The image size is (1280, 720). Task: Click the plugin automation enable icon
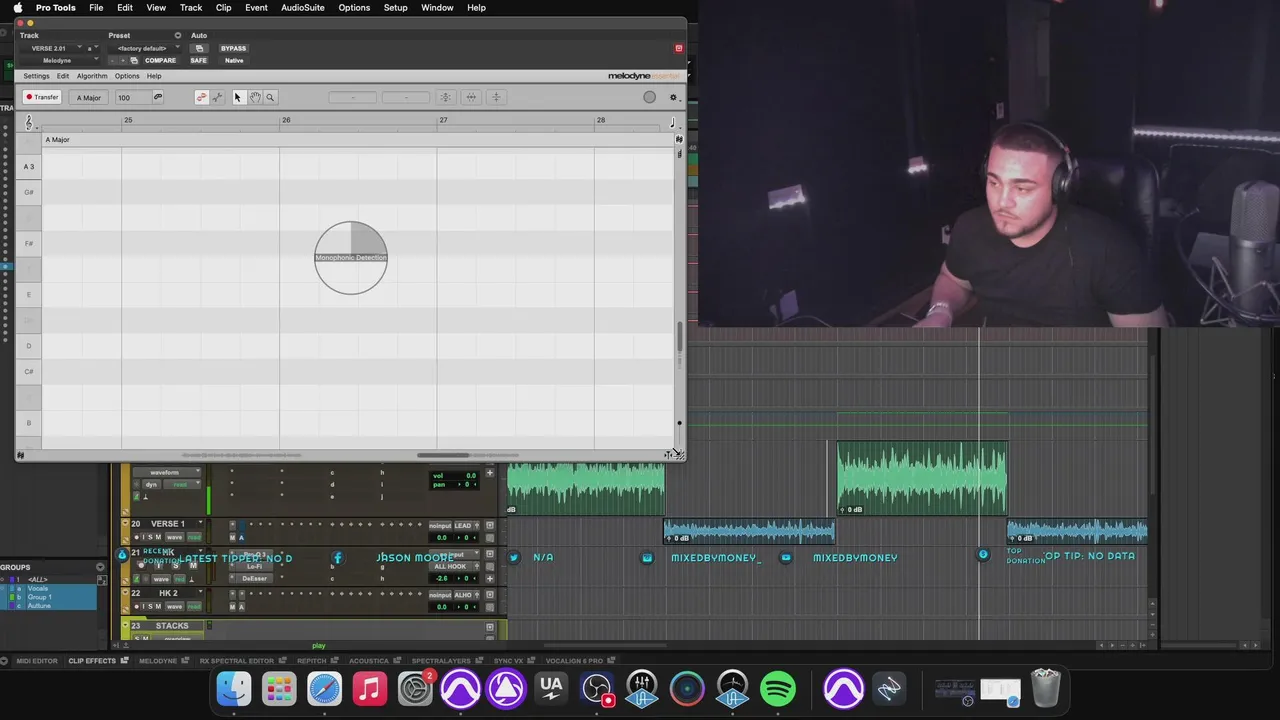click(x=199, y=48)
